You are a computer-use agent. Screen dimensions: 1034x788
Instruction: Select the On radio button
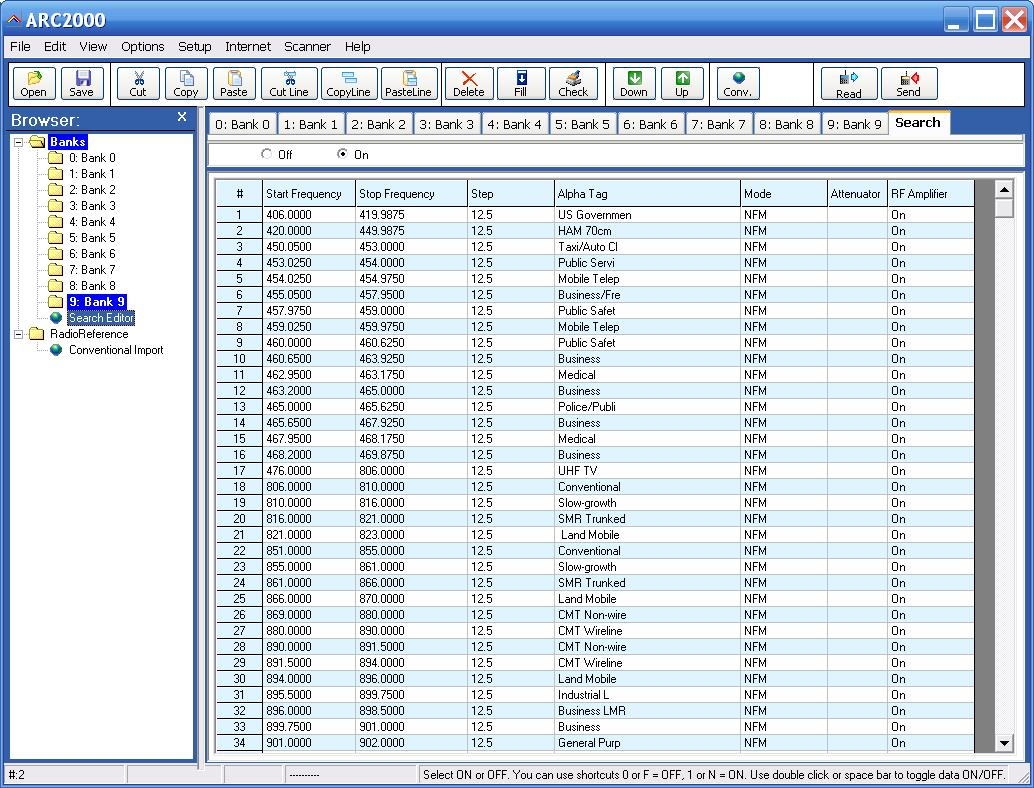(x=342, y=154)
